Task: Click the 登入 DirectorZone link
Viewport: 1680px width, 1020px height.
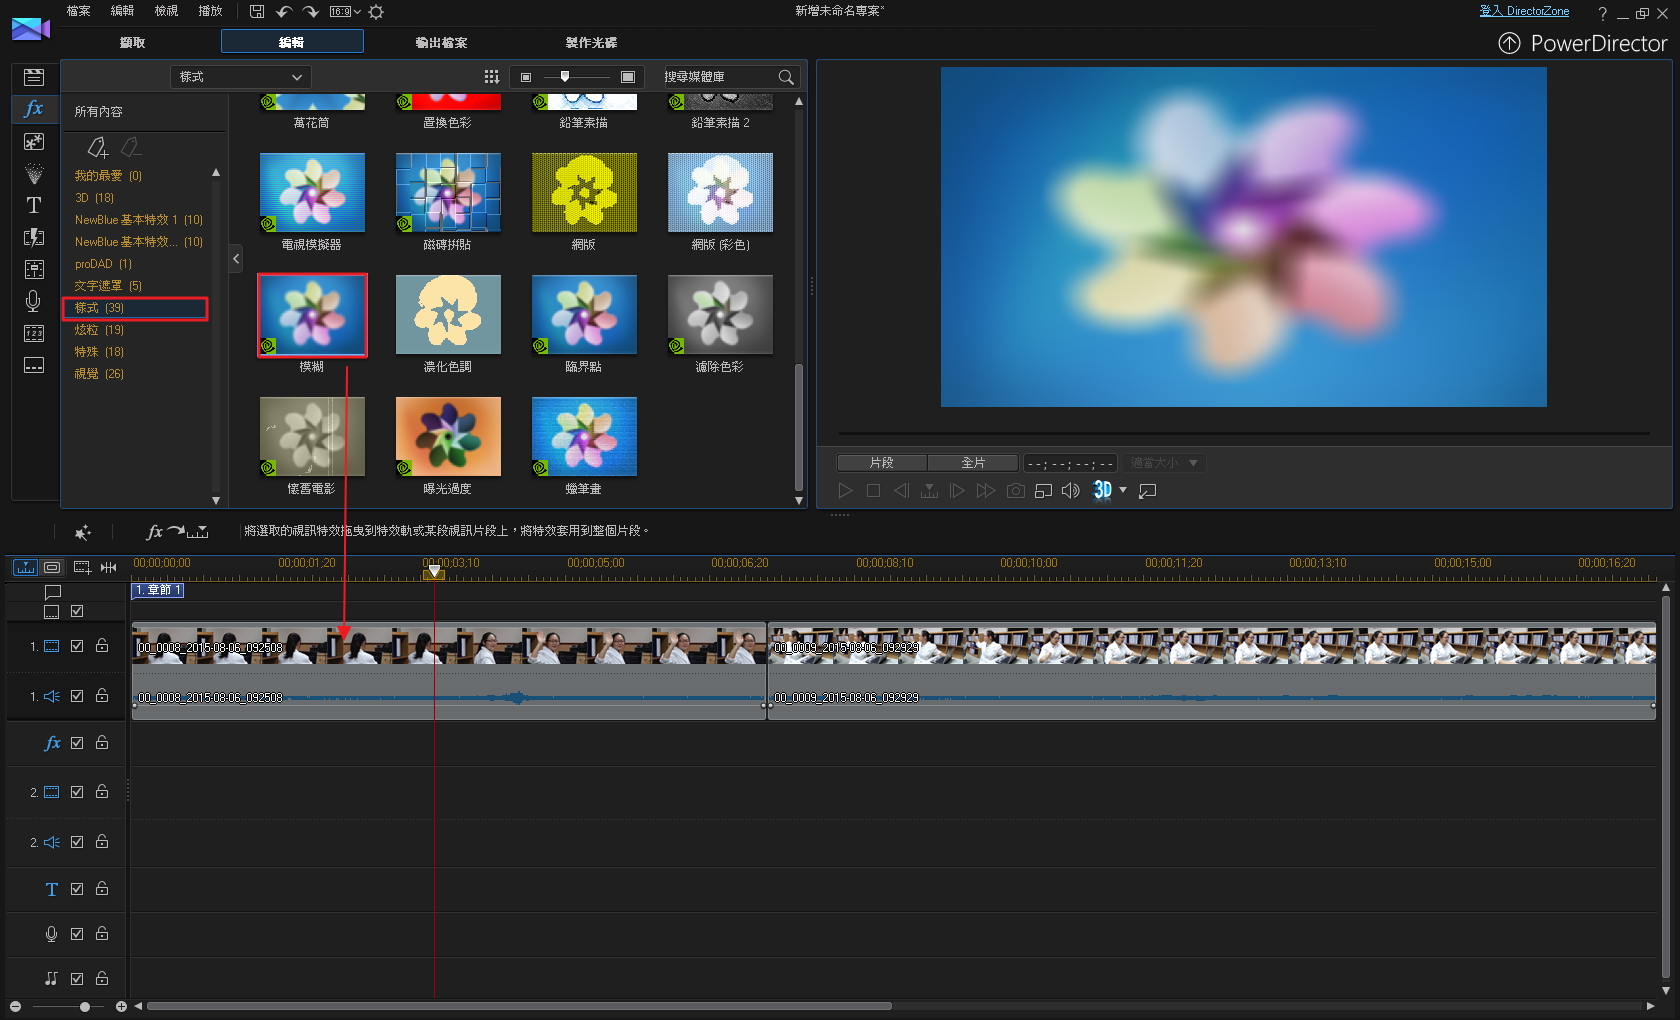Action: click(1523, 11)
